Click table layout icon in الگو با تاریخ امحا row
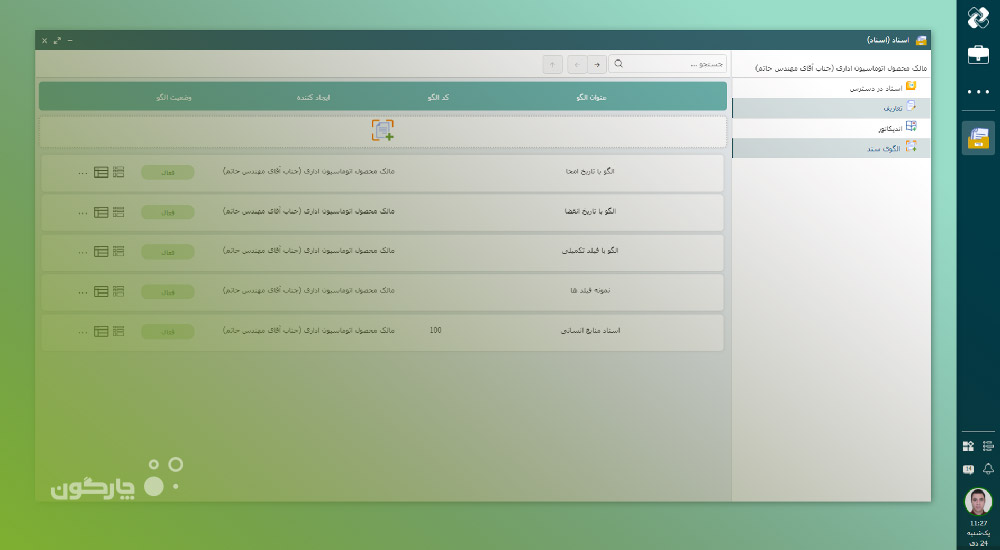The image size is (1000, 550). (101, 172)
